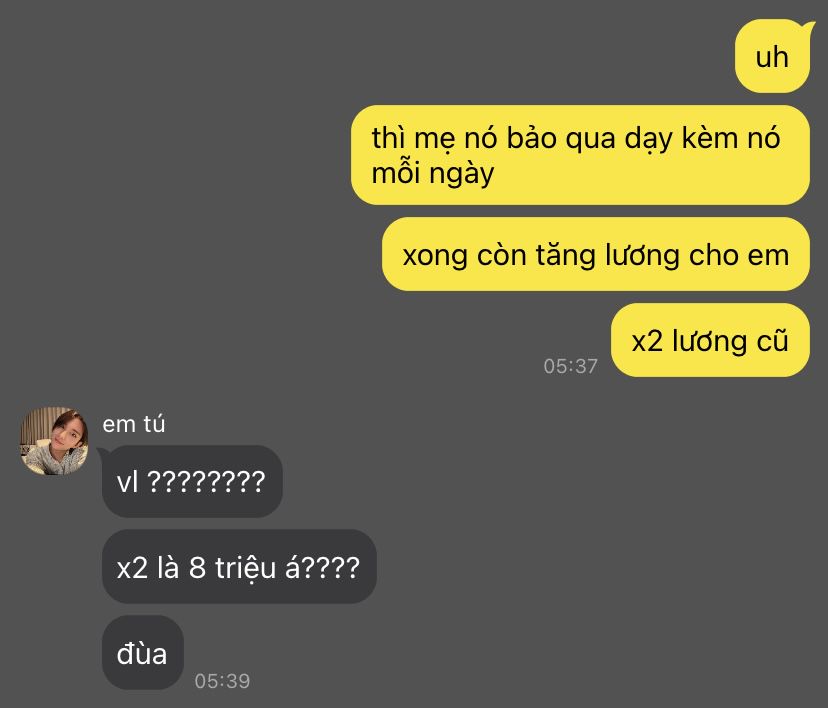Click the question marks after "vl"
This screenshot has width=828, height=708.
[206, 482]
